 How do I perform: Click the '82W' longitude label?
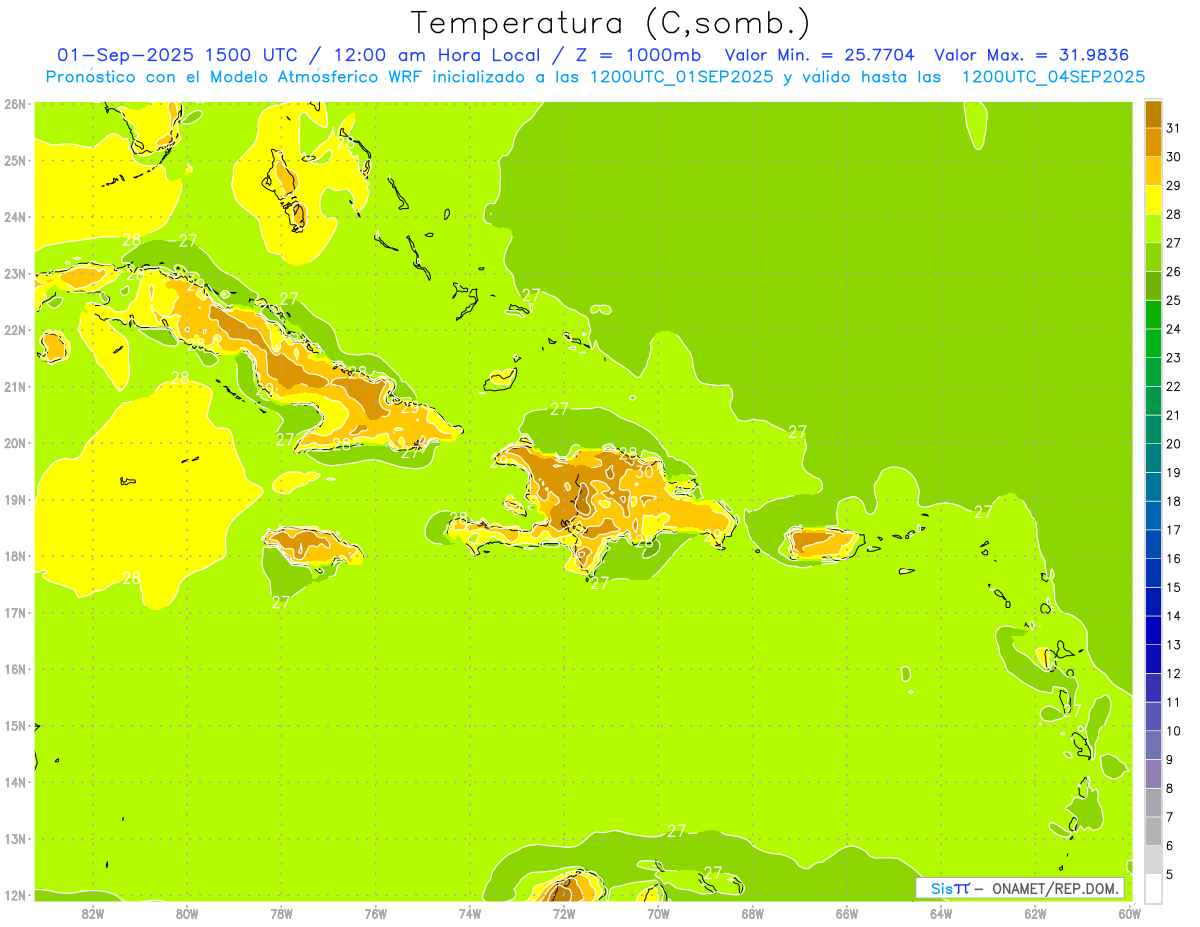pyautogui.click(x=93, y=913)
